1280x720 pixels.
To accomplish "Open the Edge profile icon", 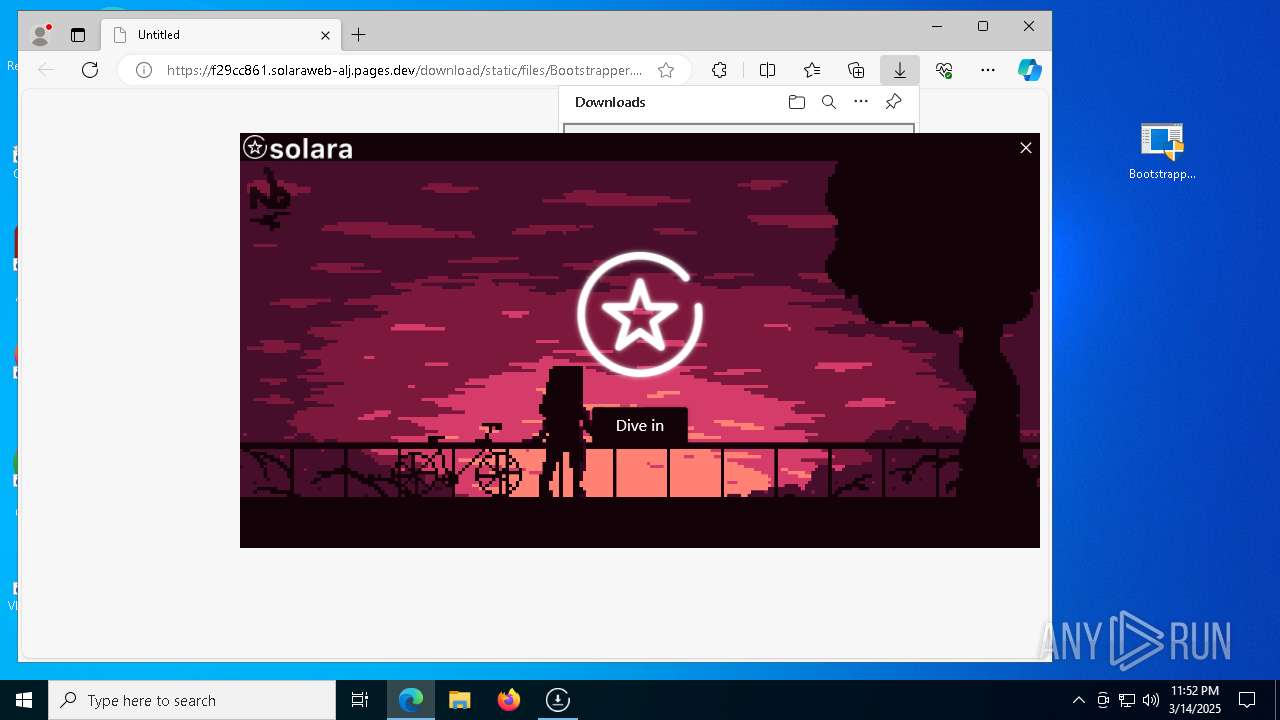I will click(x=41, y=35).
